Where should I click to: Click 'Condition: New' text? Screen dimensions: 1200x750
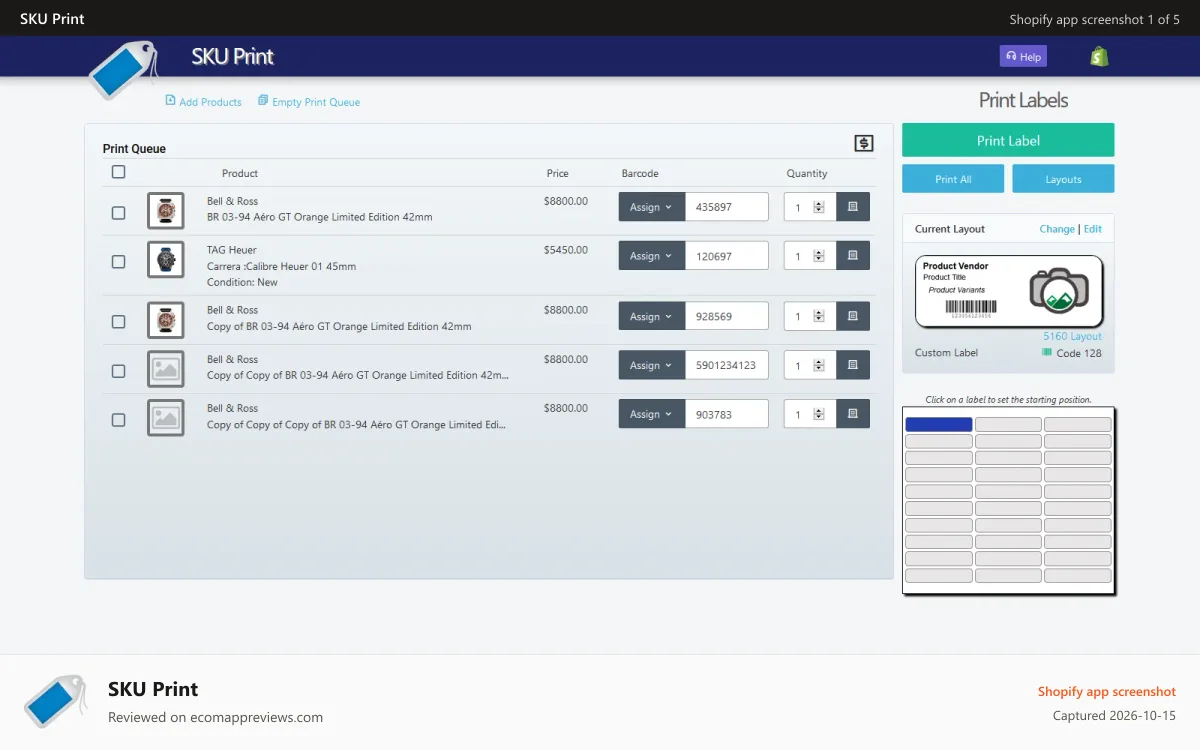pyautogui.click(x=242, y=282)
